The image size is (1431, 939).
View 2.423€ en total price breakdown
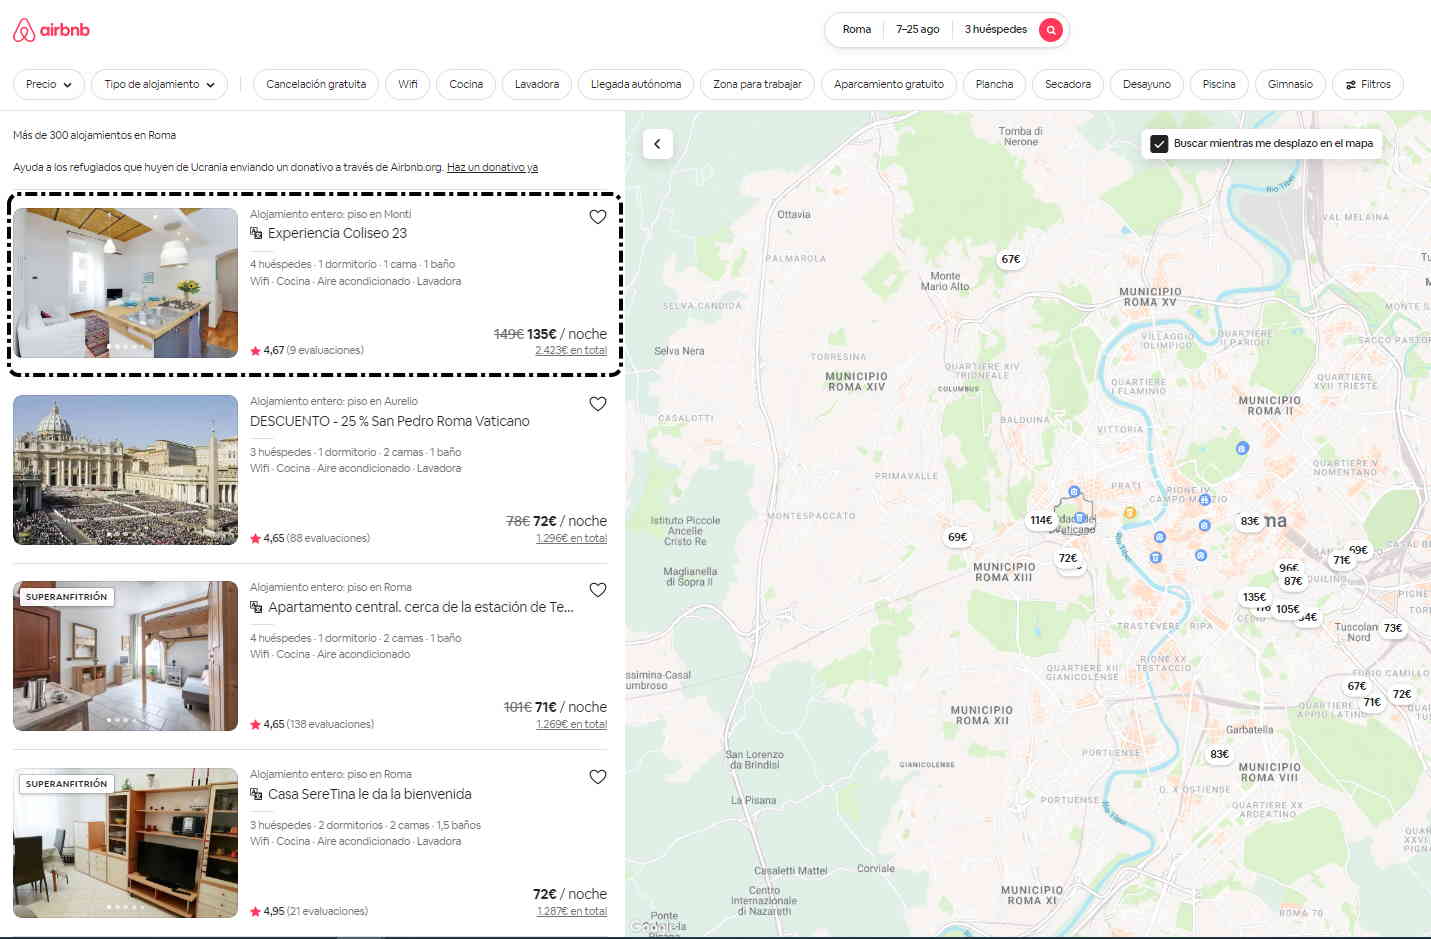click(x=571, y=351)
